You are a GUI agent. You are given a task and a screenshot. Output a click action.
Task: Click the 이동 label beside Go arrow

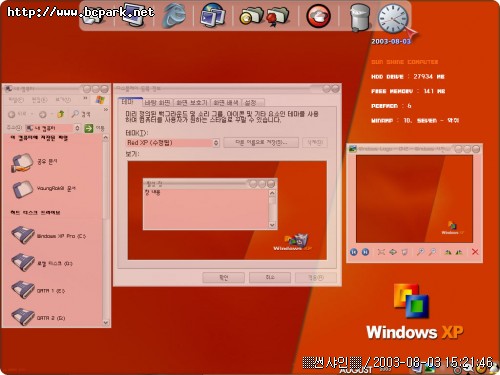click(100, 128)
